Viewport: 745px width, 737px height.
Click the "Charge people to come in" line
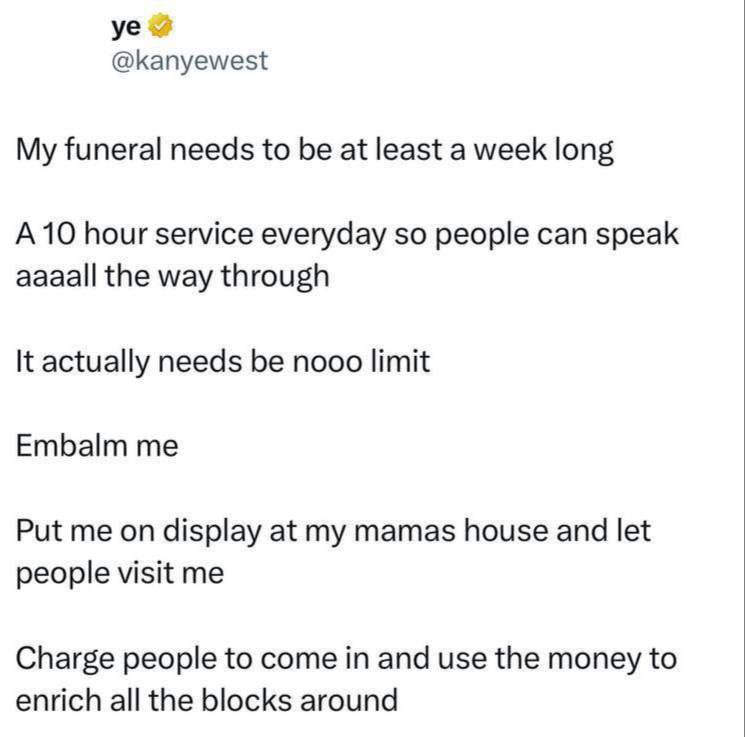pyautogui.click(x=346, y=658)
